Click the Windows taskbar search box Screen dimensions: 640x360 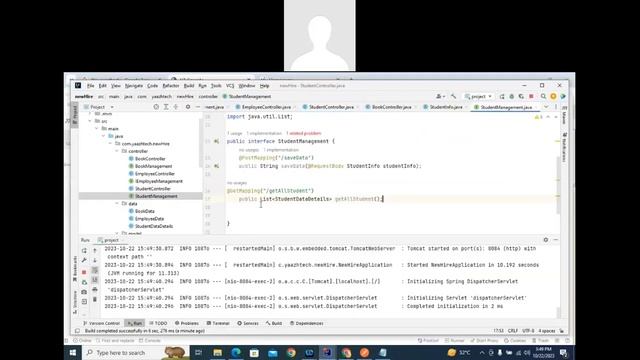coord(135,352)
